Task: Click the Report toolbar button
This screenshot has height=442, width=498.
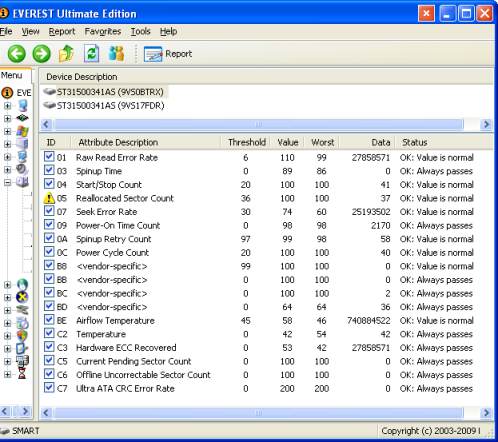Action: 168,54
